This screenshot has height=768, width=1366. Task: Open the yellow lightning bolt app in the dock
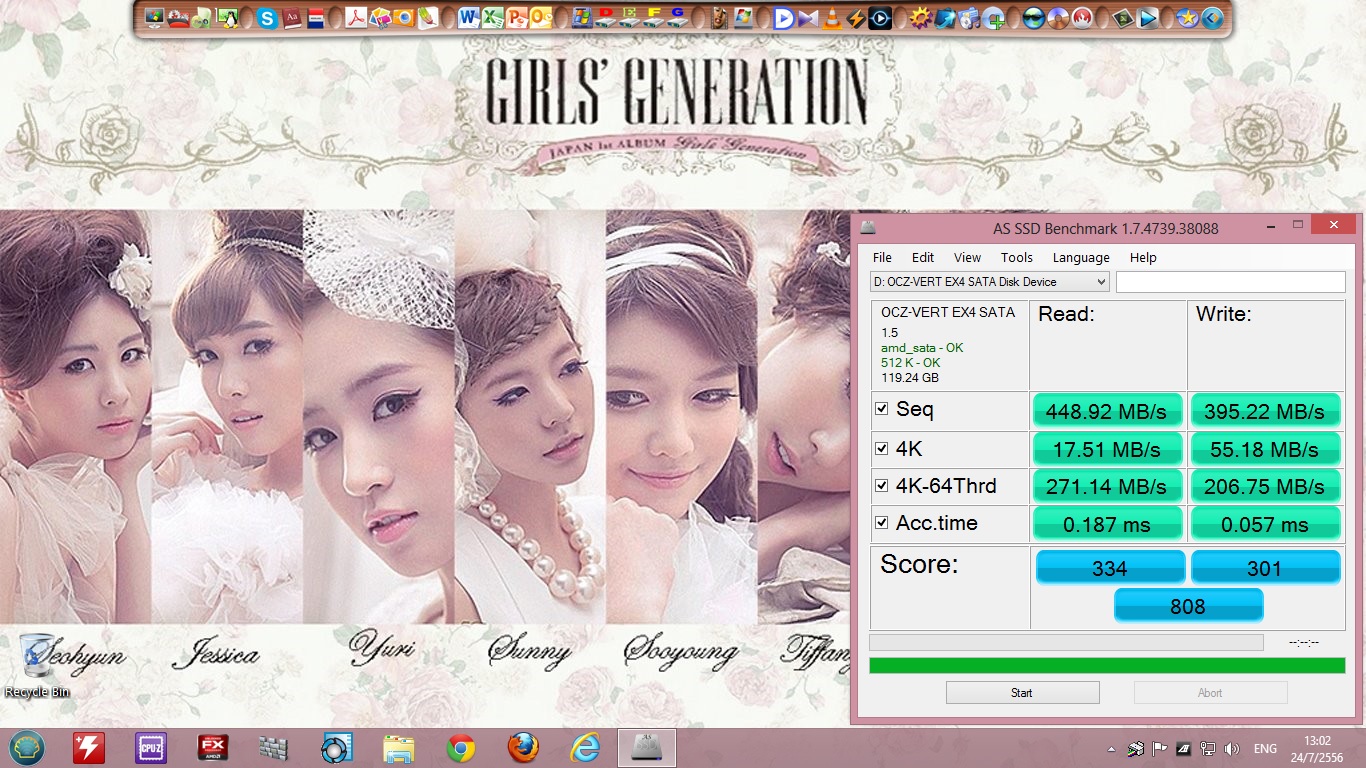[x=855, y=18]
